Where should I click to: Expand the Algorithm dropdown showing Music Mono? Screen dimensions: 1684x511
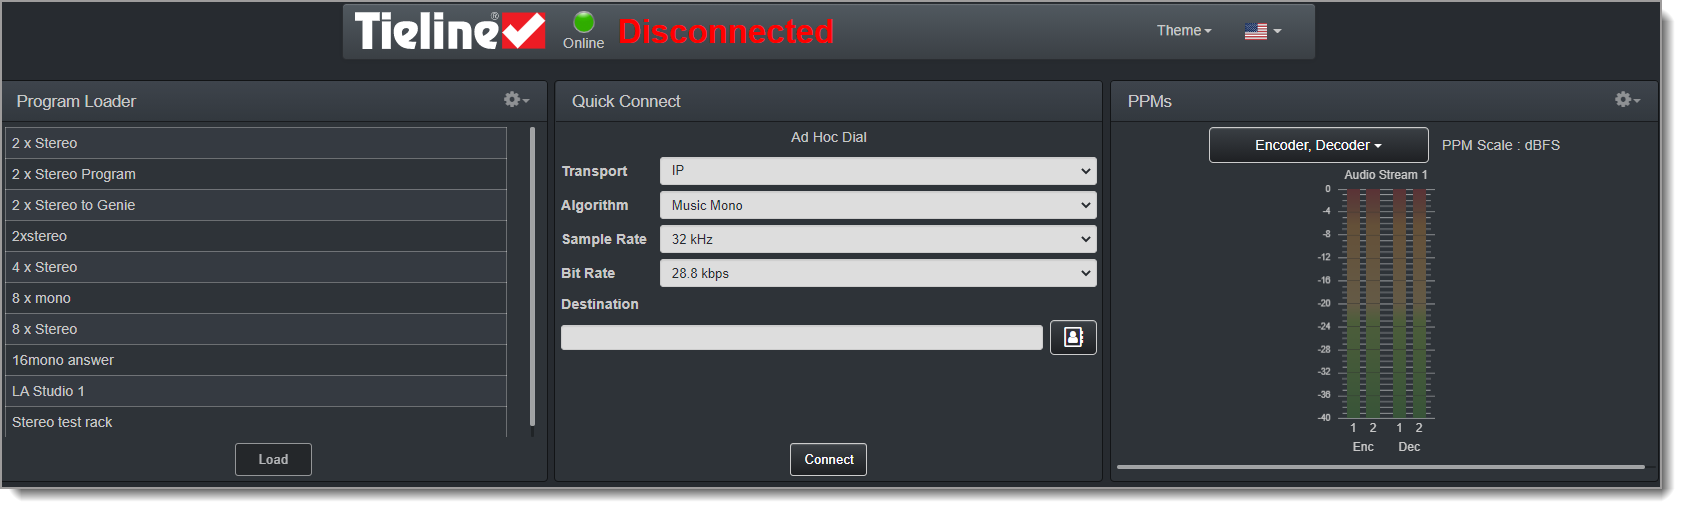[x=877, y=205]
